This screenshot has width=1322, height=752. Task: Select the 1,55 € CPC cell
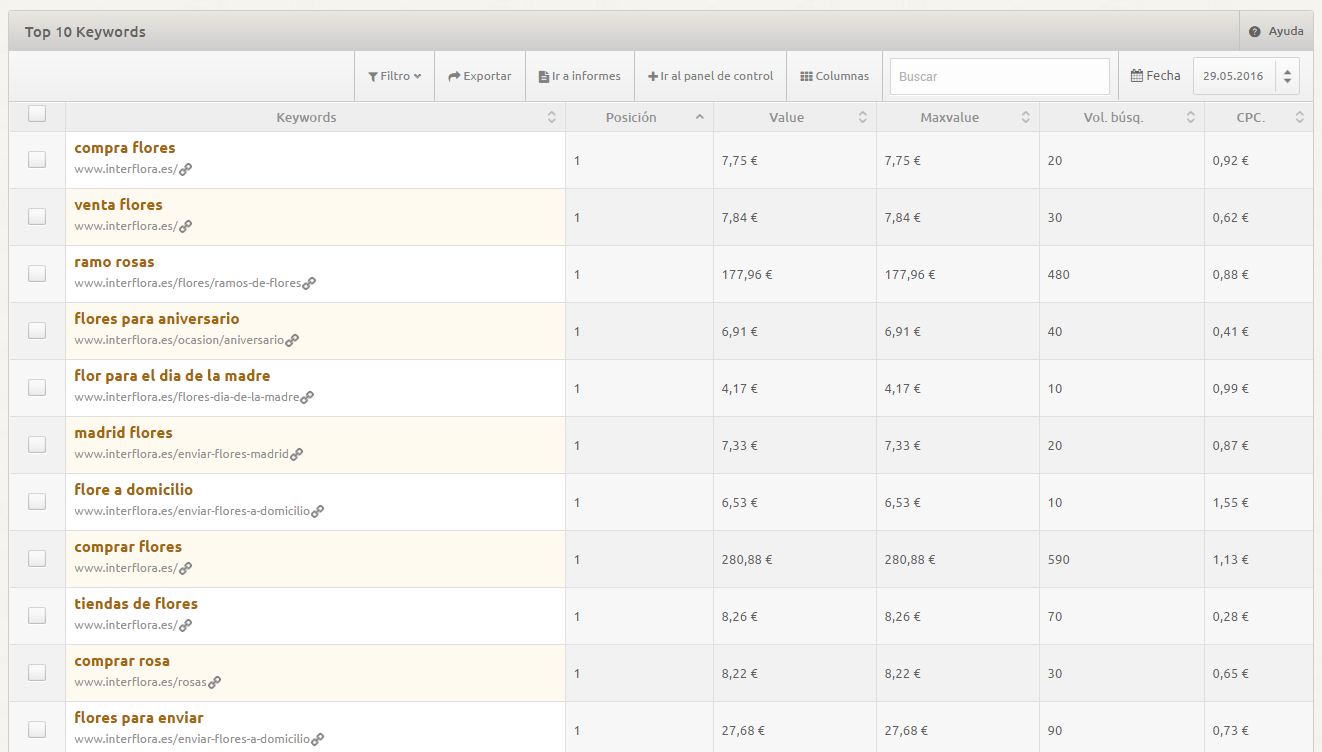(x=1259, y=502)
